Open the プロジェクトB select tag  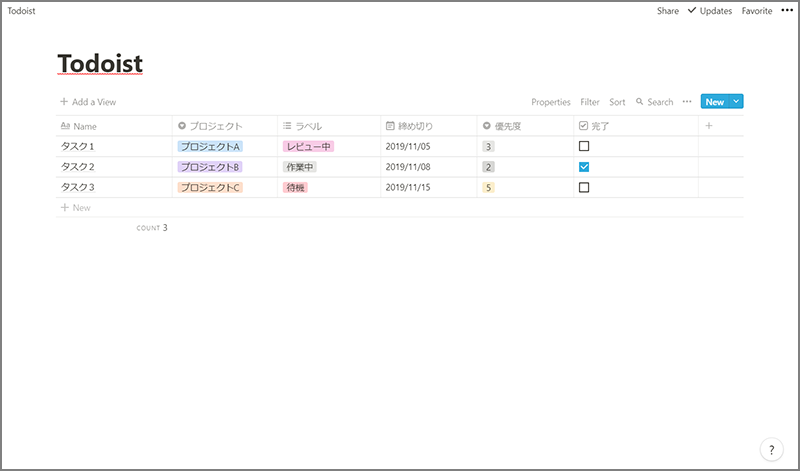210,167
